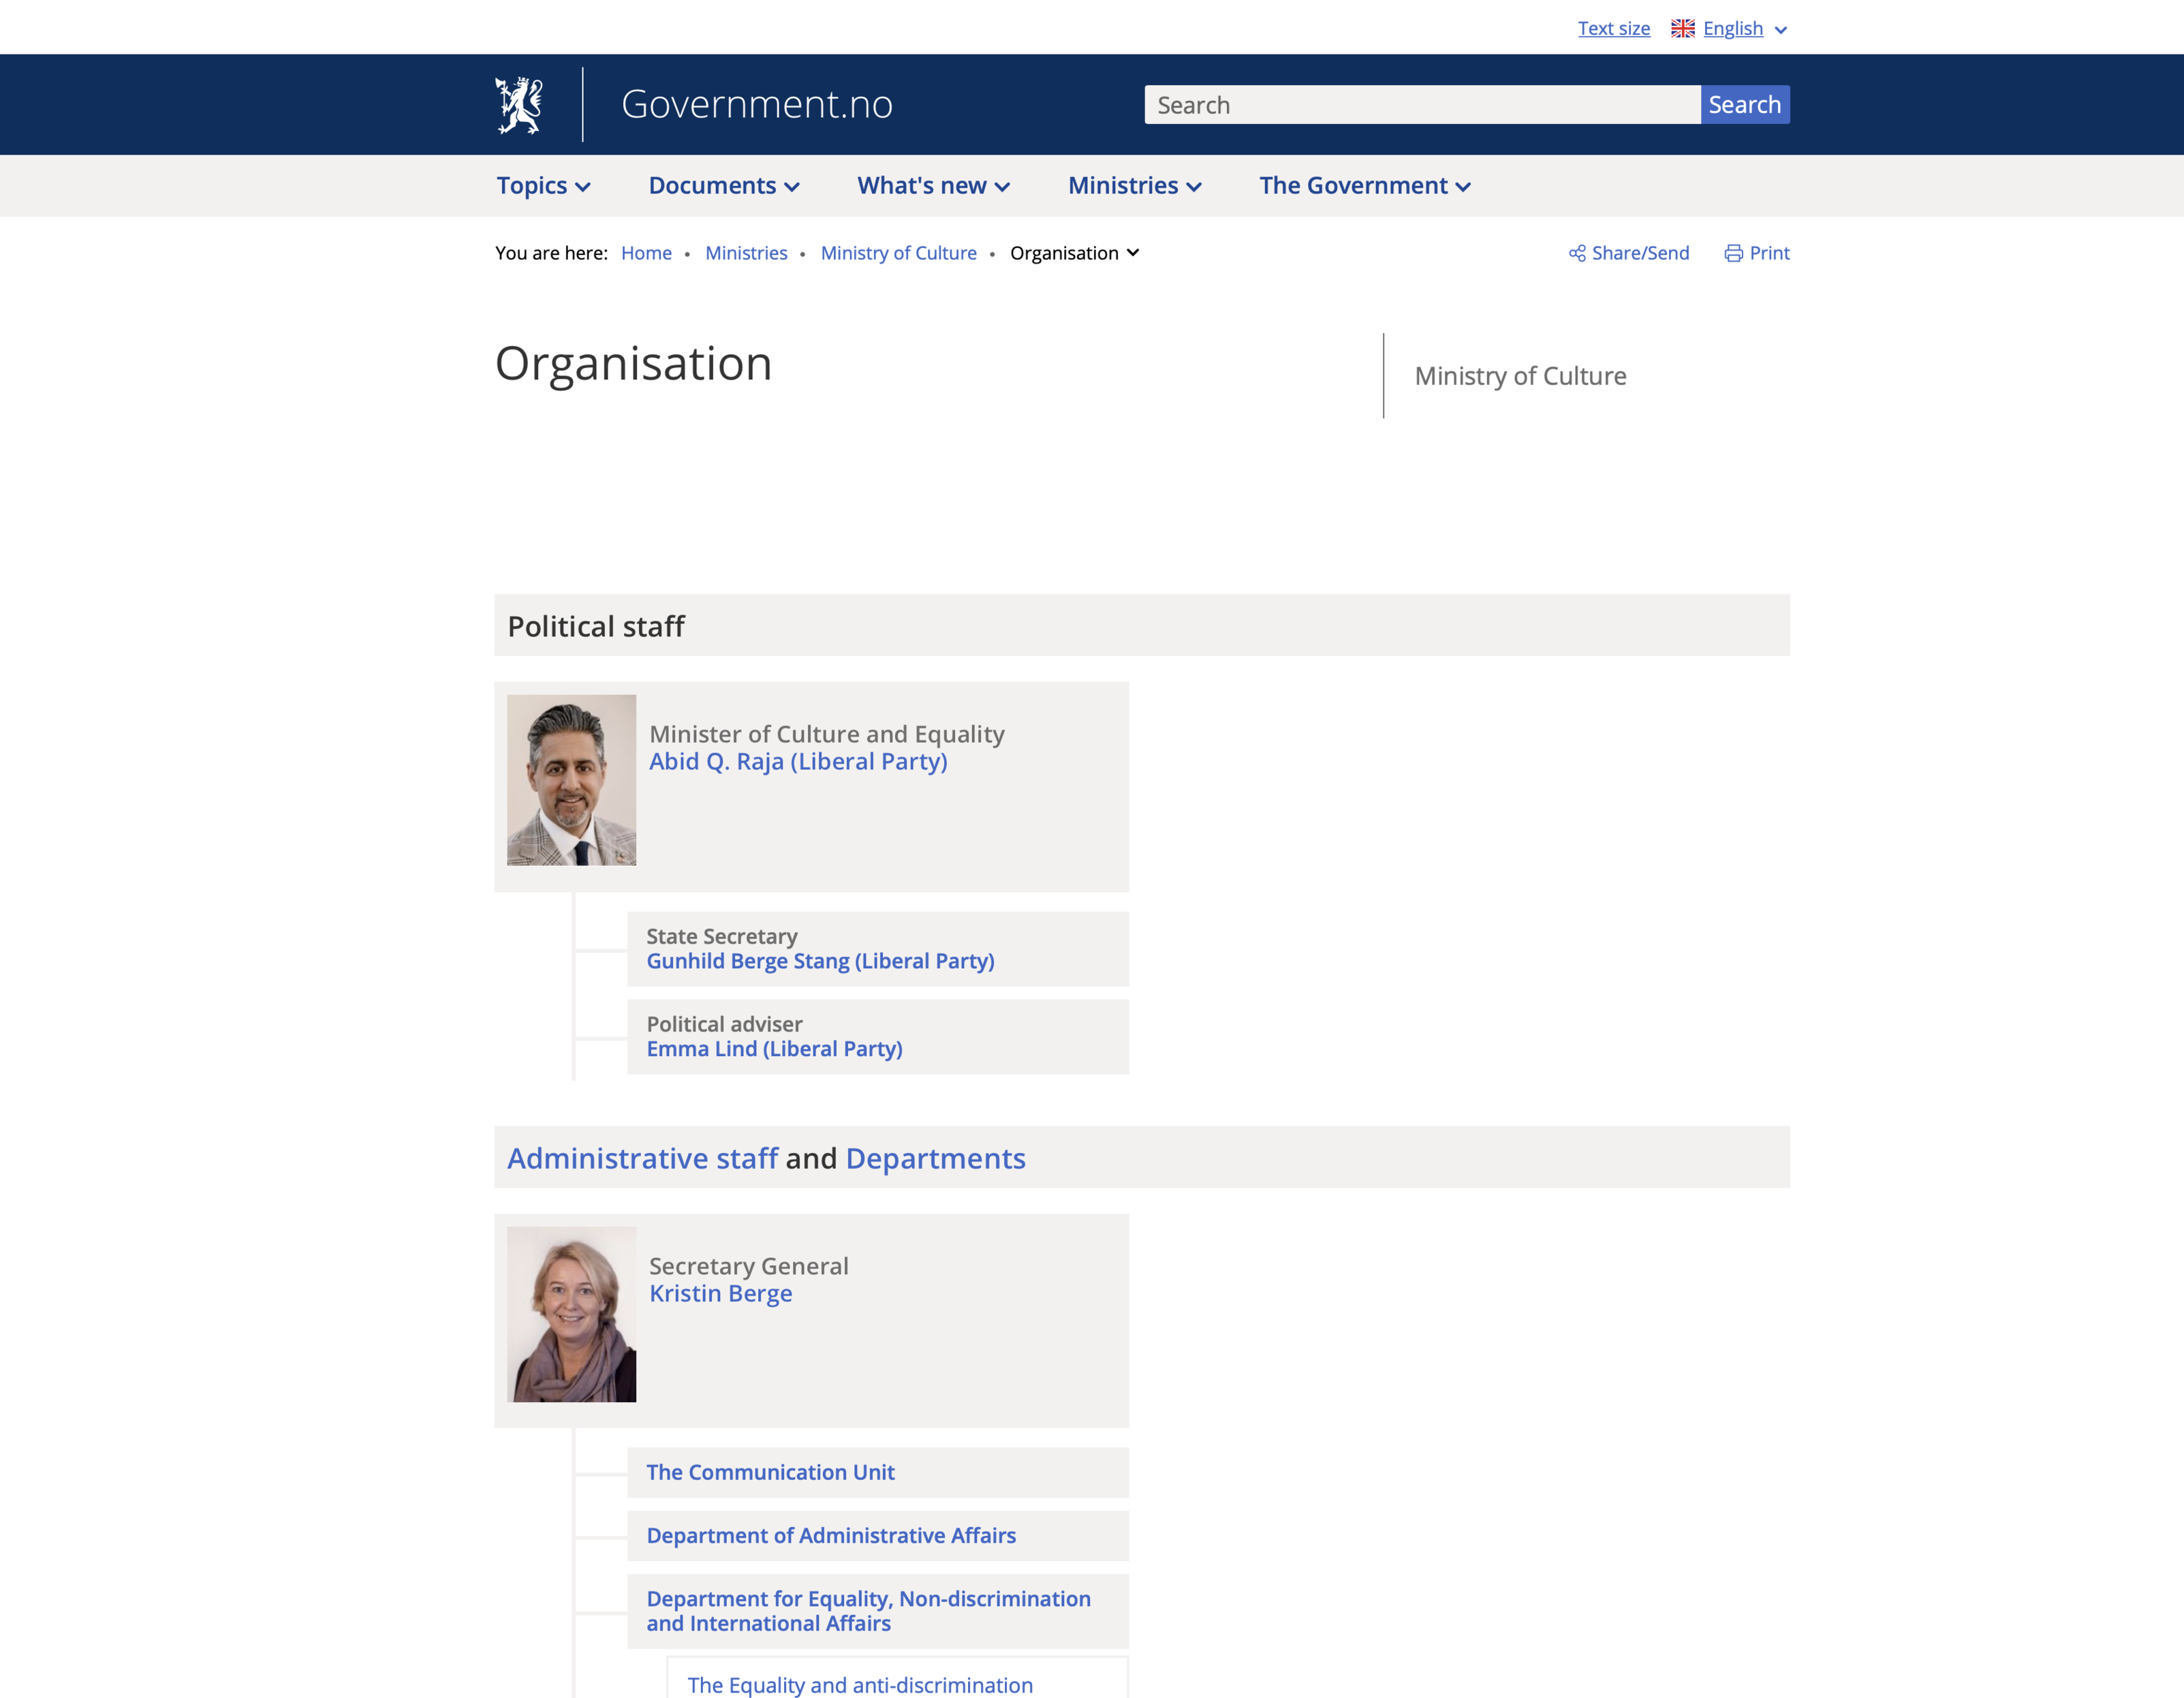Open Abid Q. Raja's profile link
The width and height of the screenshot is (2184, 1698).
pos(797,762)
